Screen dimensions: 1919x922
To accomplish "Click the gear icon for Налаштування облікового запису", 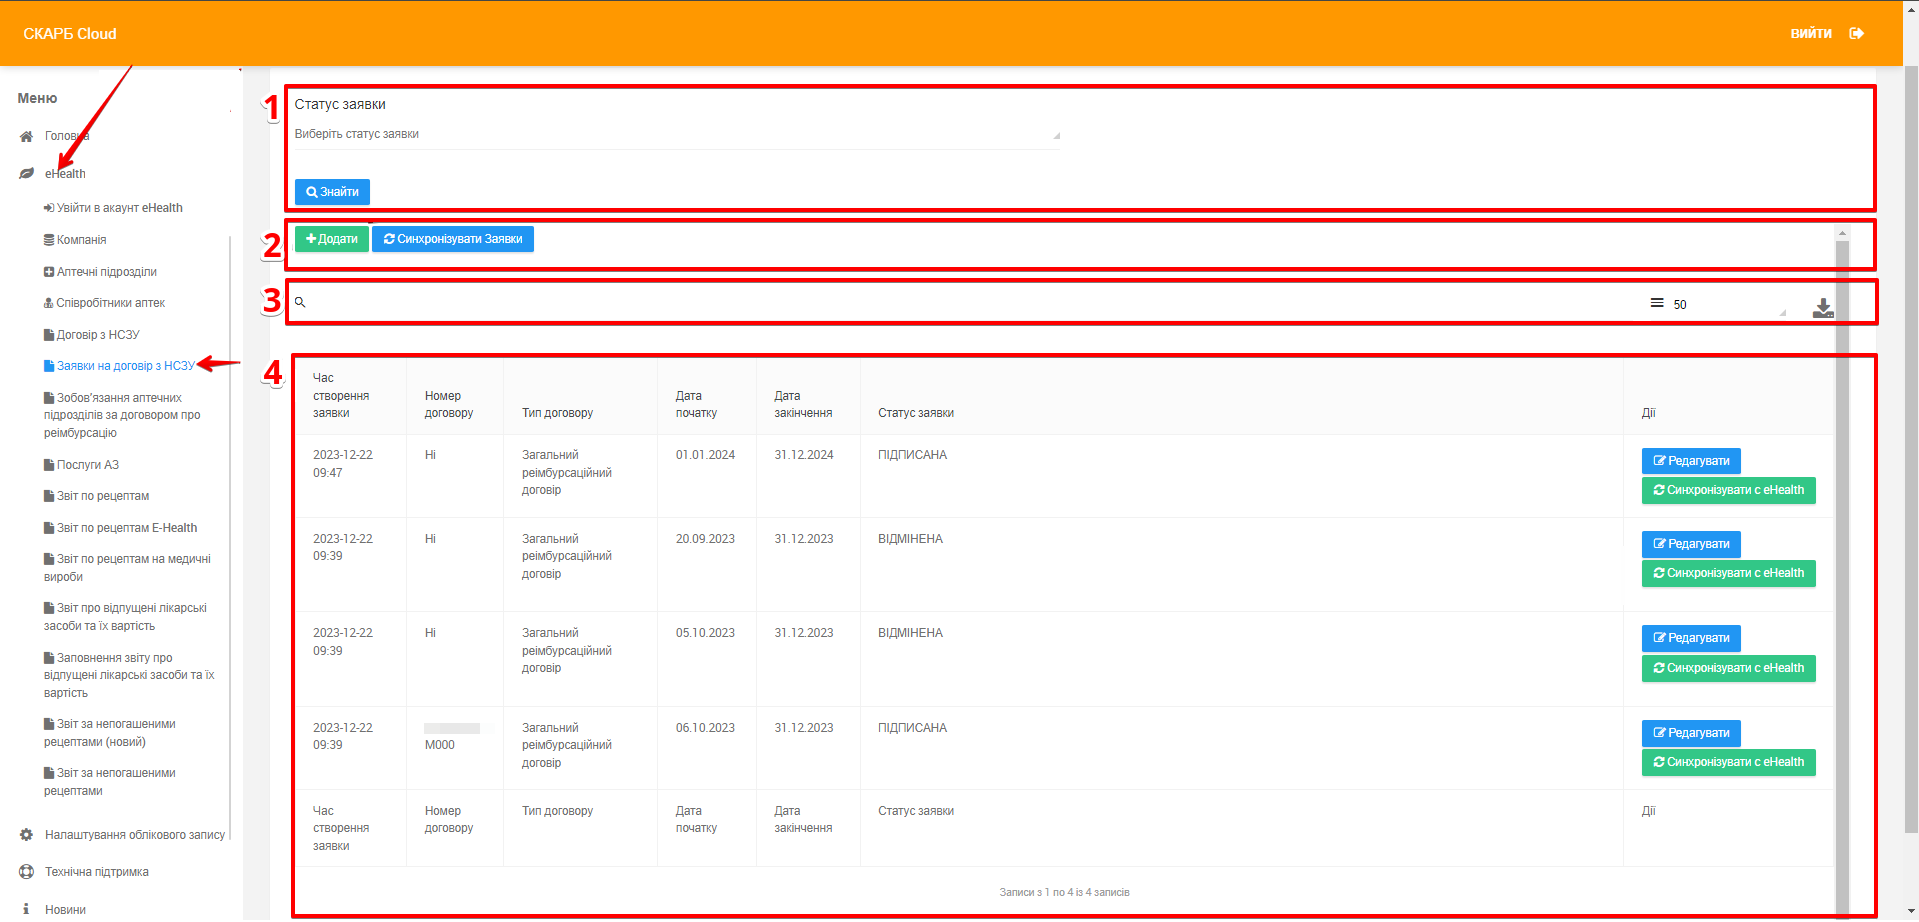I will pos(27,835).
